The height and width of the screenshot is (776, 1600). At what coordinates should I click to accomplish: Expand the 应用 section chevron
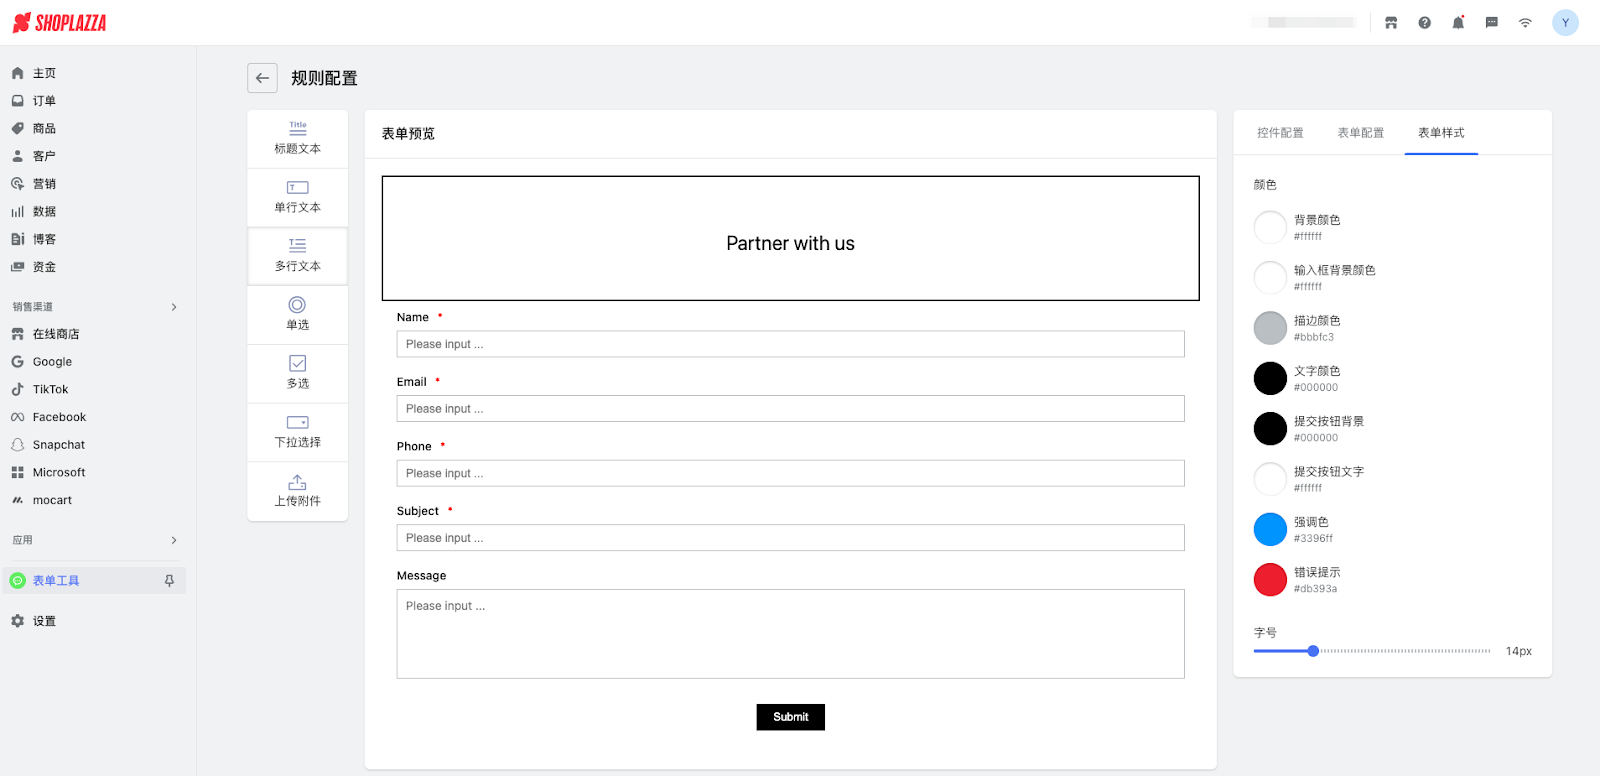tap(174, 540)
